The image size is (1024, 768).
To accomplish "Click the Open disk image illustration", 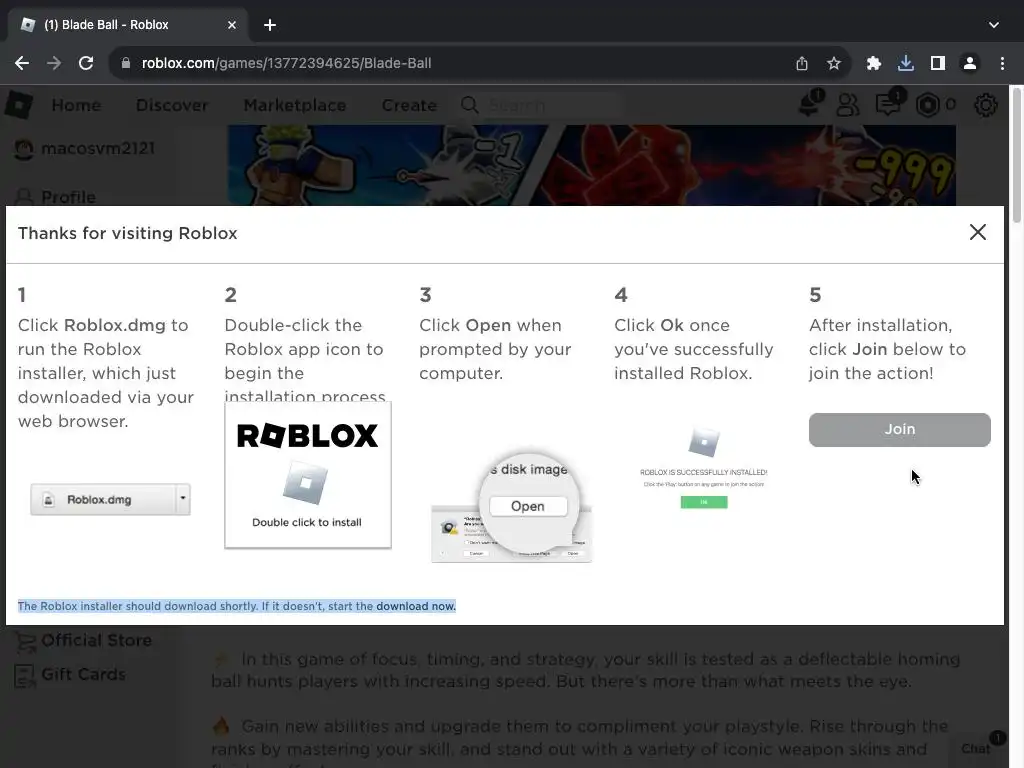I will click(511, 507).
